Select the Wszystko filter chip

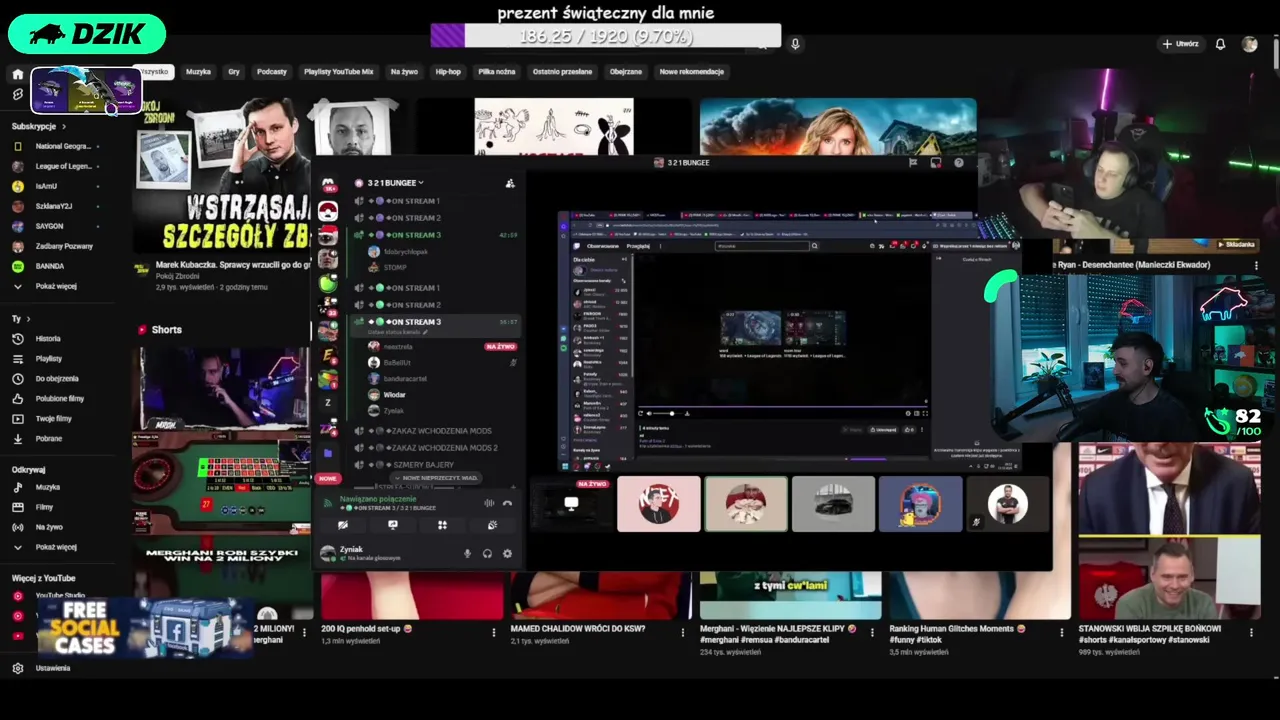(x=155, y=72)
